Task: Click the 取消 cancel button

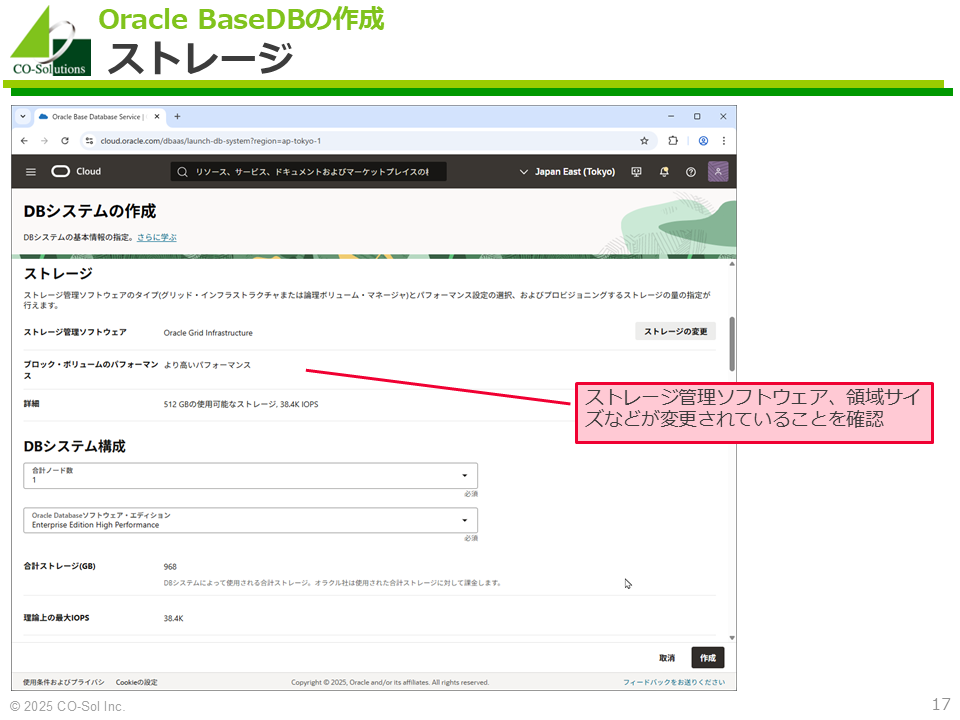Action: (x=667, y=658)
